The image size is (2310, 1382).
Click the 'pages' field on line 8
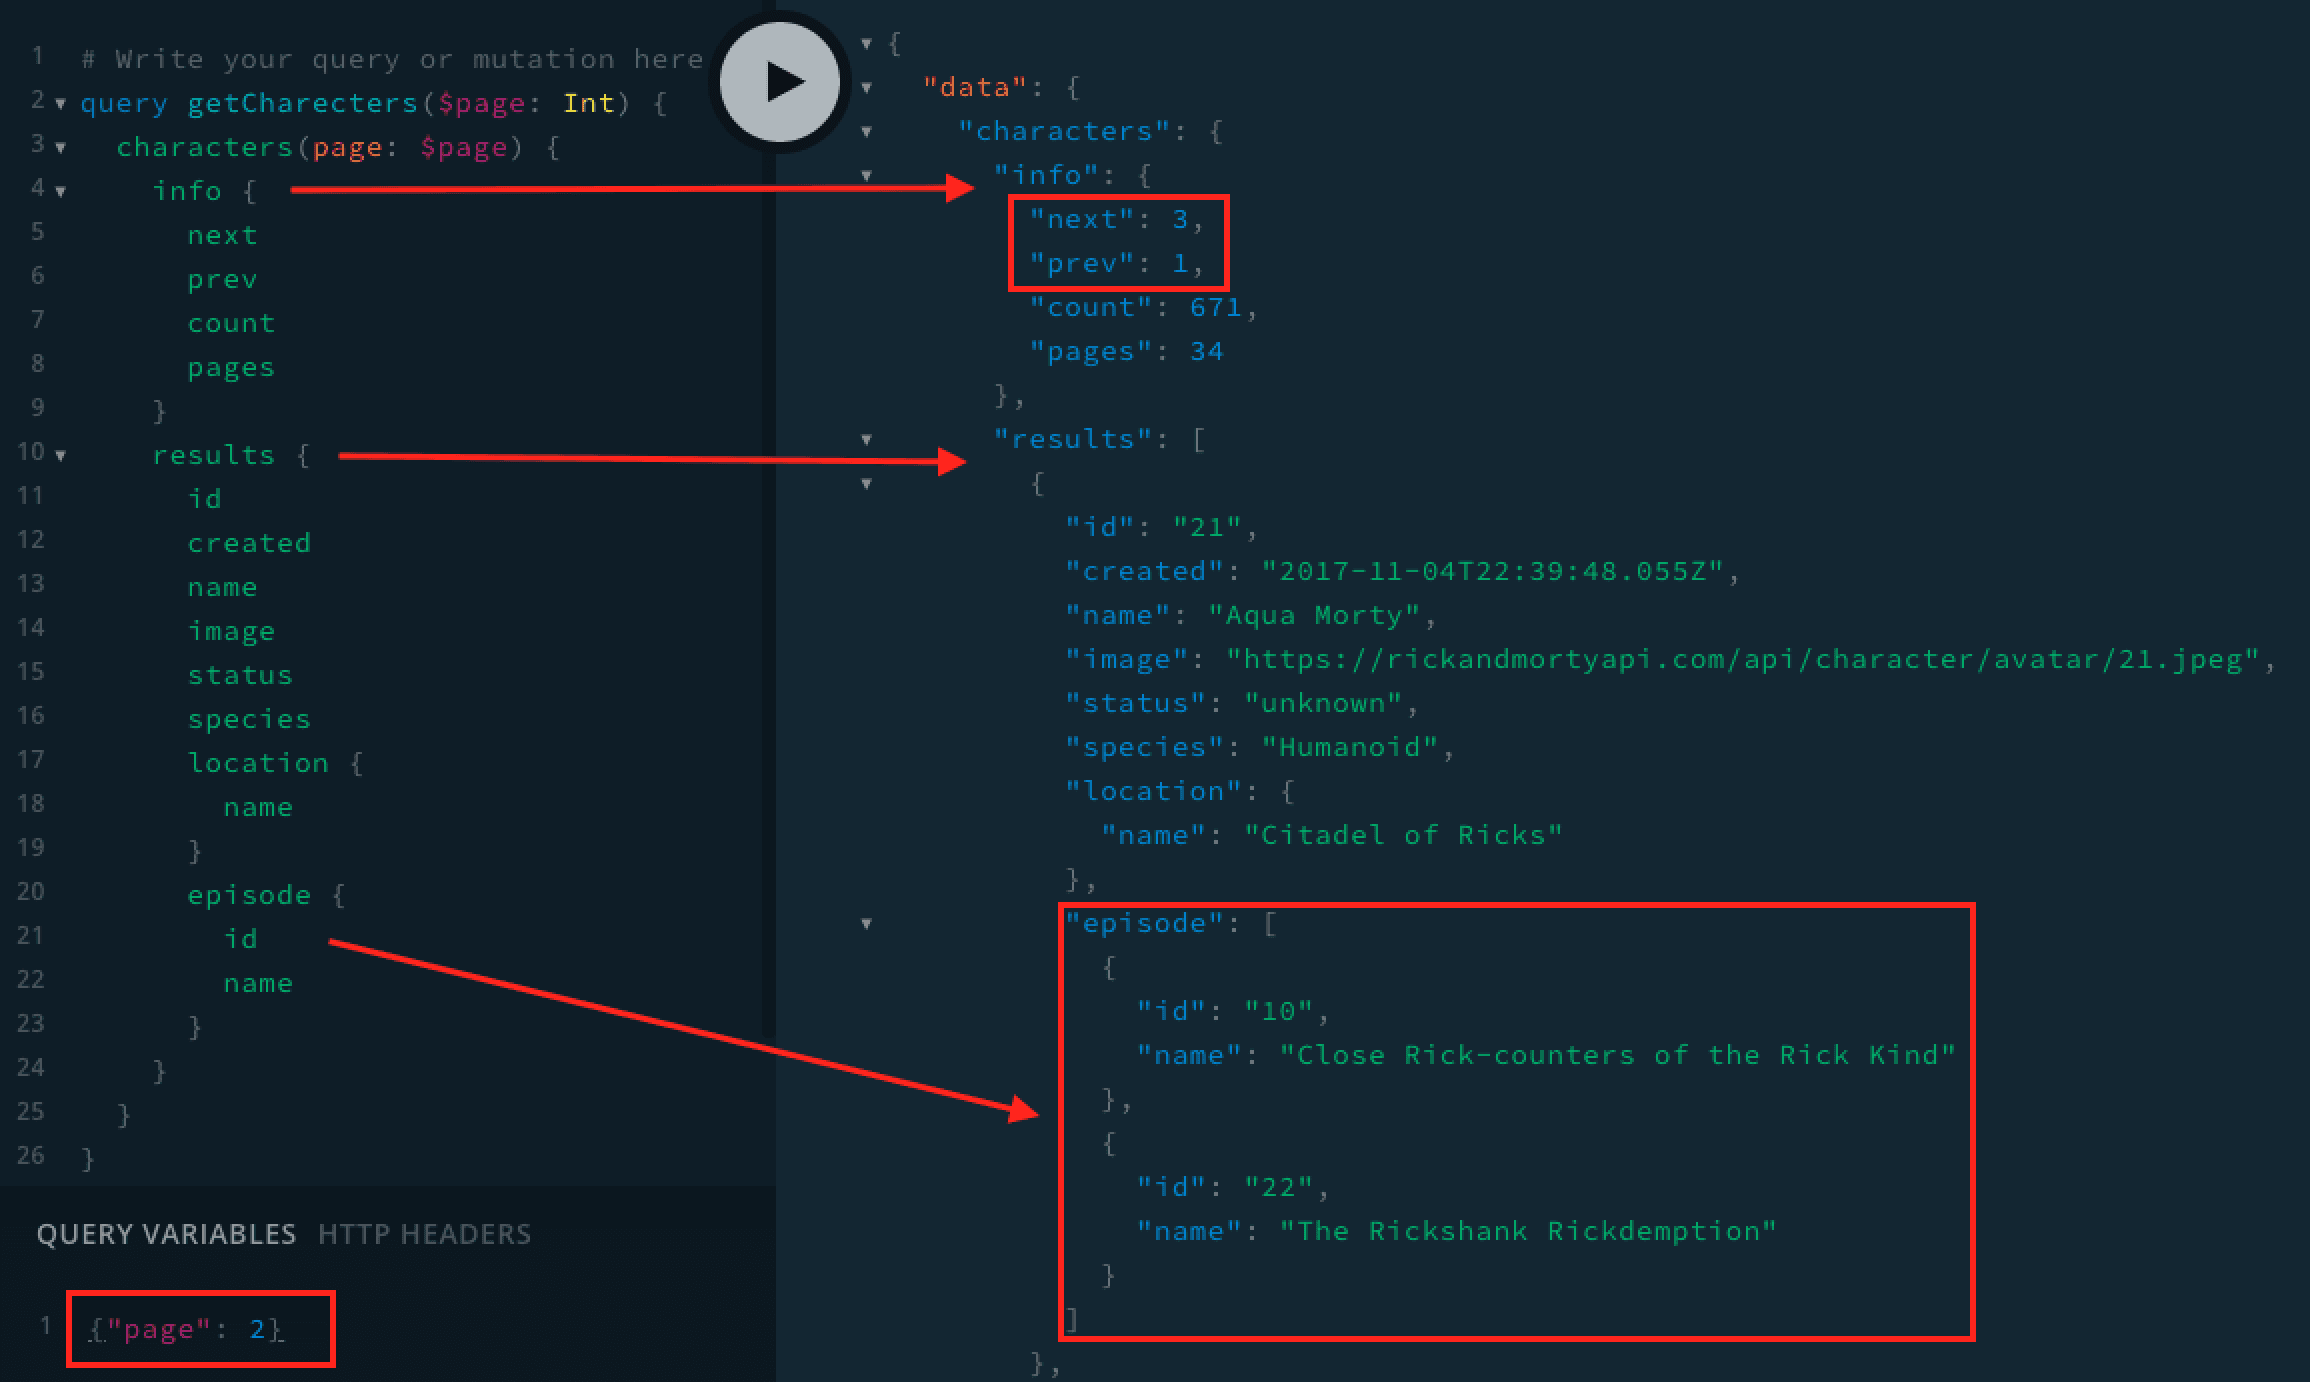tap(231, 367)
